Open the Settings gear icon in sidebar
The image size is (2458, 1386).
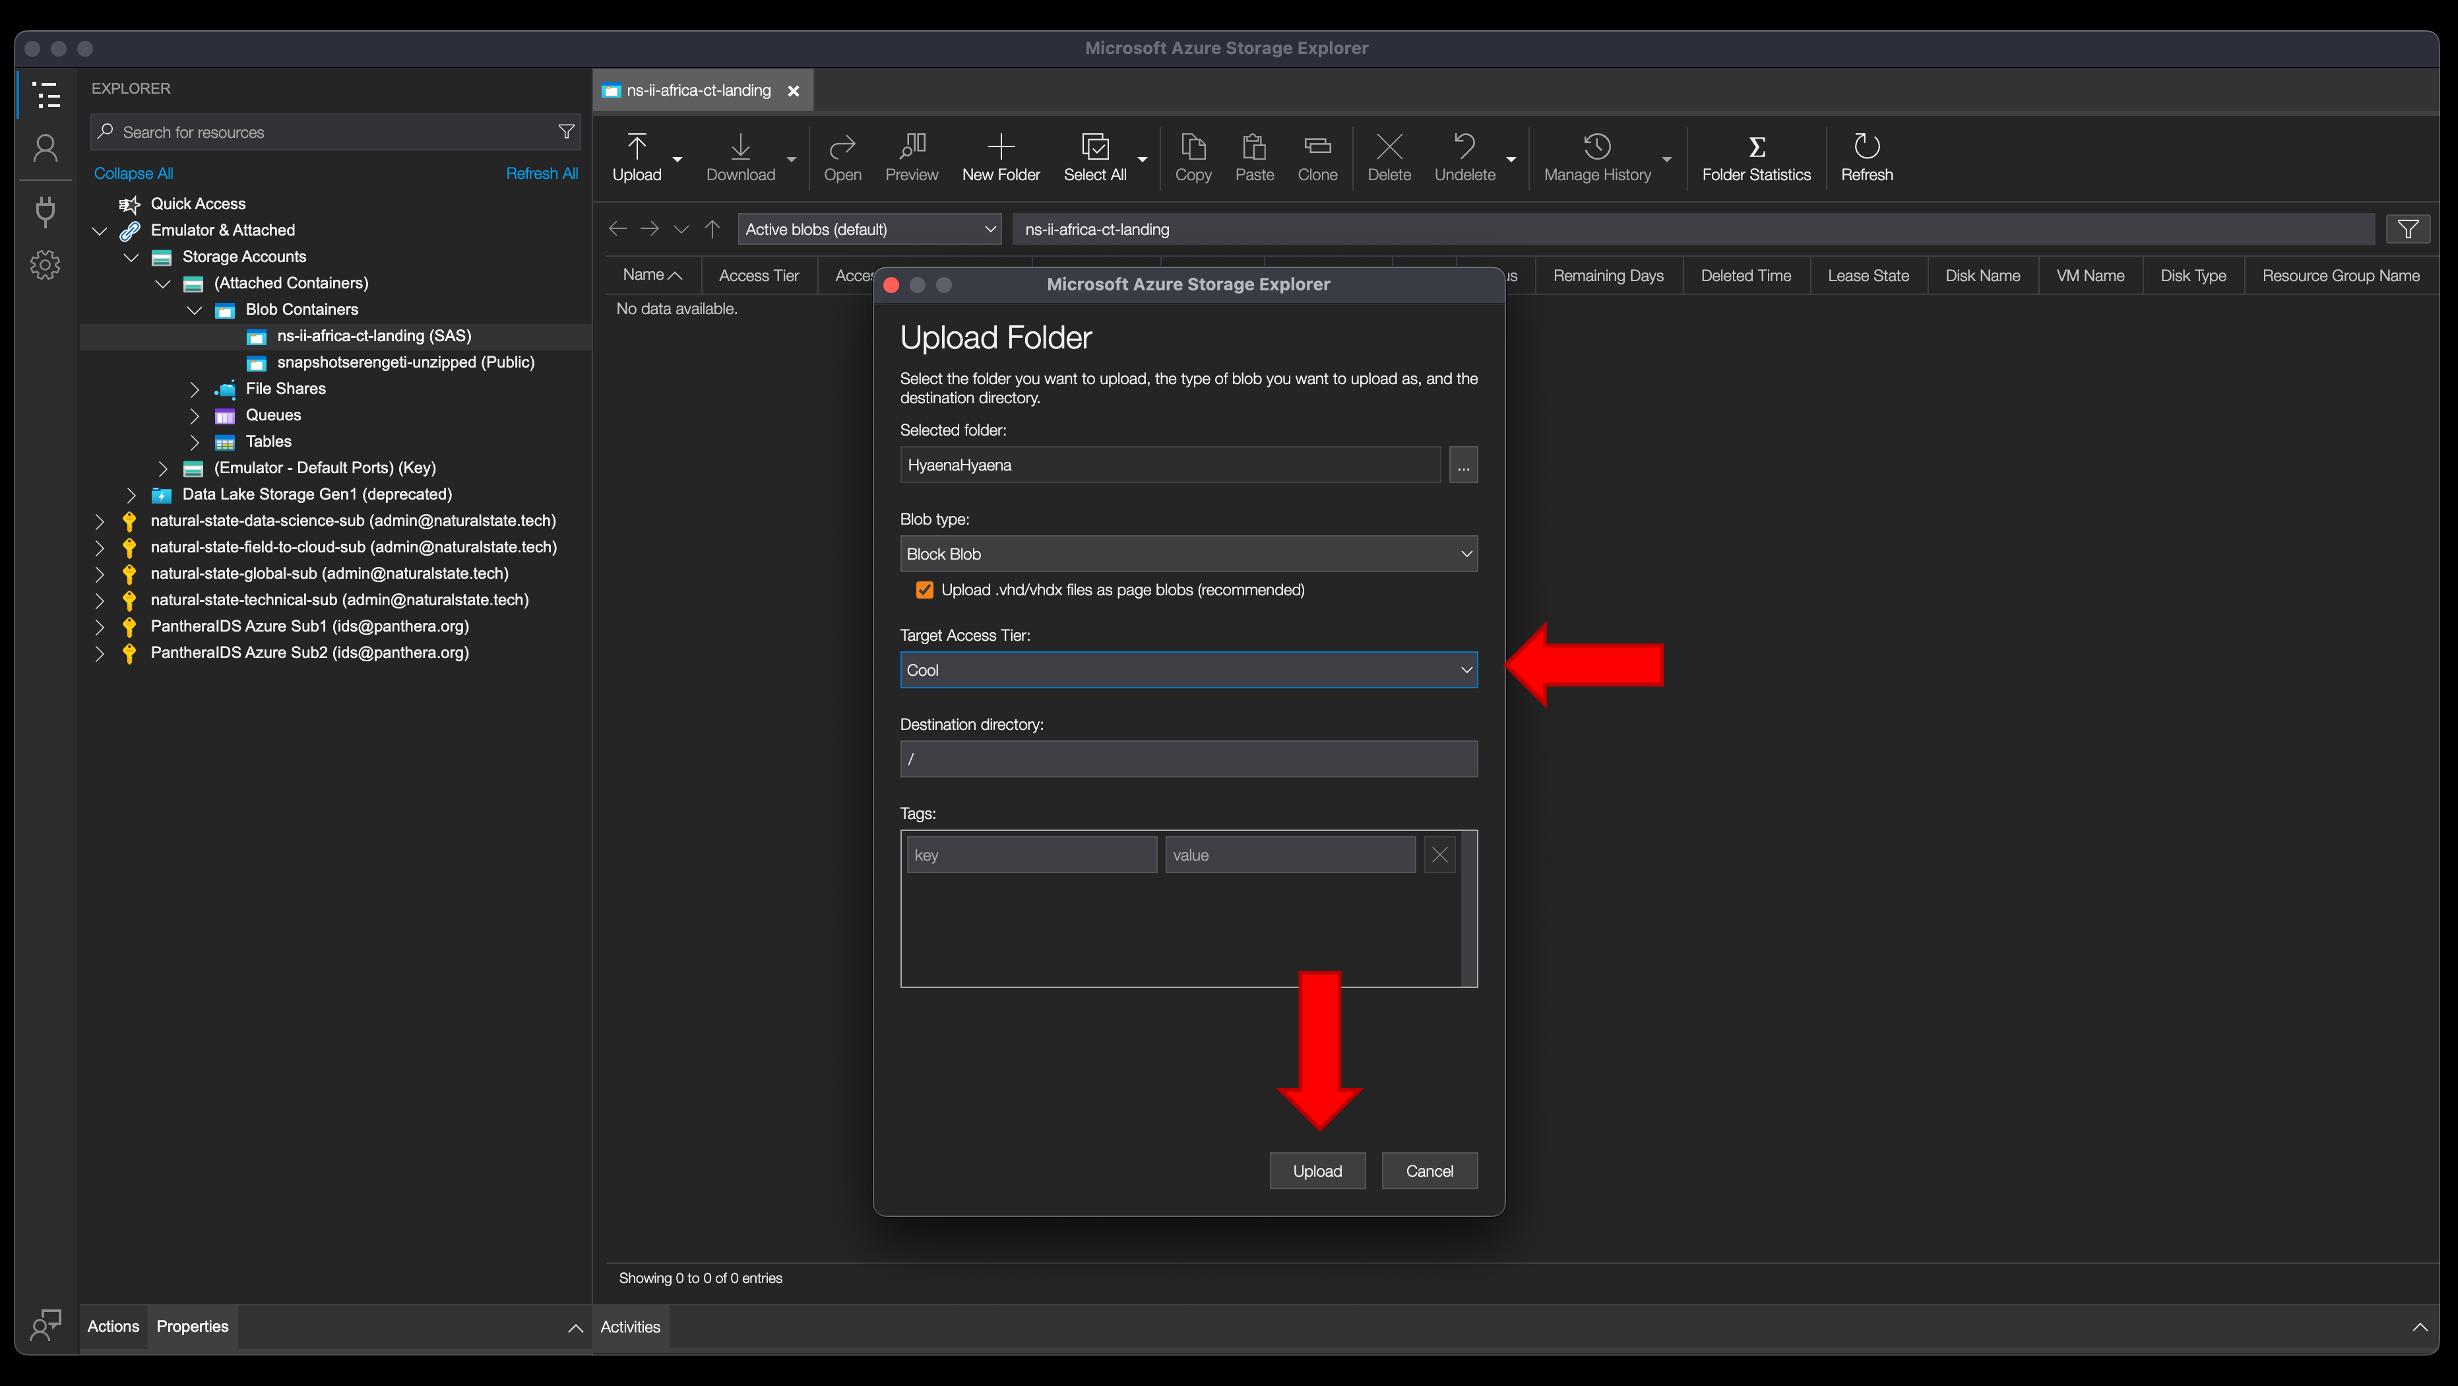coord(46,265)
